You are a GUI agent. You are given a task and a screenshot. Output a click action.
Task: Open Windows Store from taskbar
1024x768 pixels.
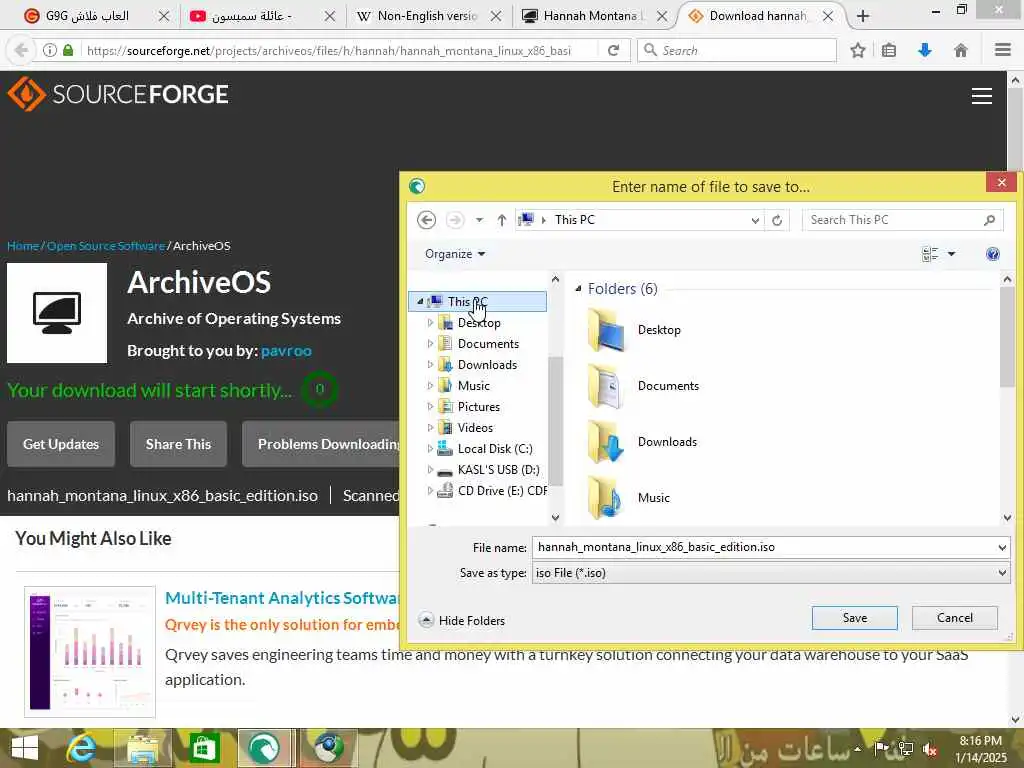tap(204, 748)
